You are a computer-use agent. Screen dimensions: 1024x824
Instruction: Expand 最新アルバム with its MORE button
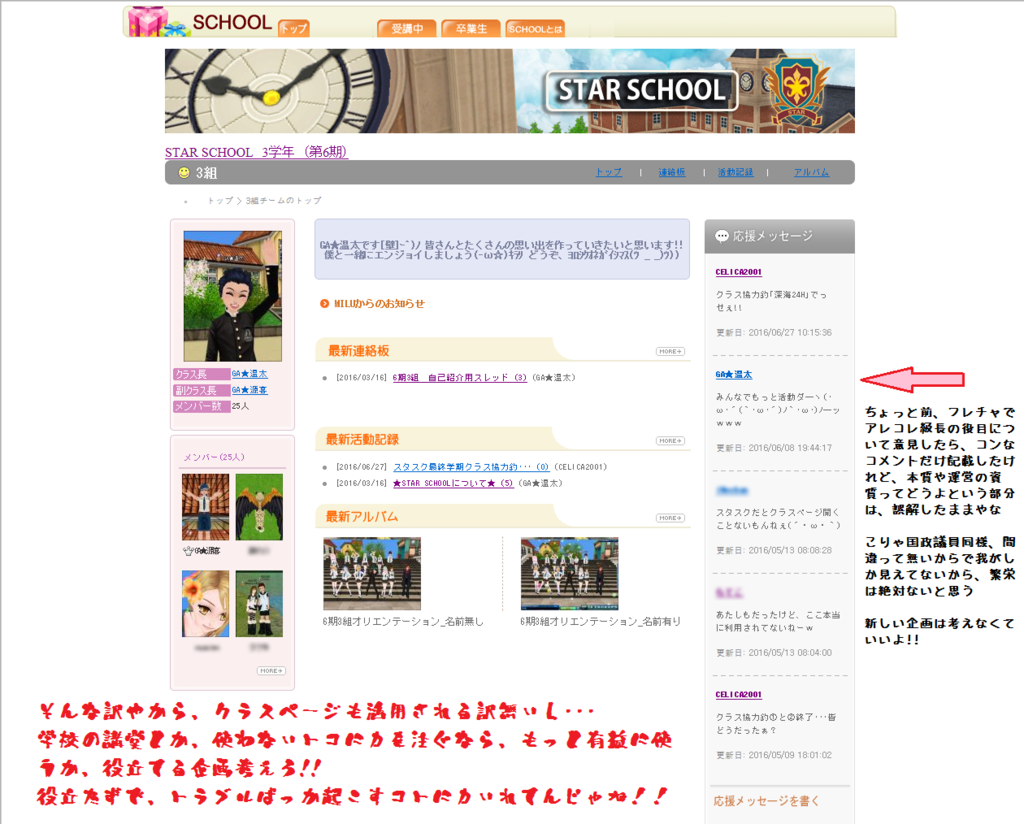click(670, 518)
